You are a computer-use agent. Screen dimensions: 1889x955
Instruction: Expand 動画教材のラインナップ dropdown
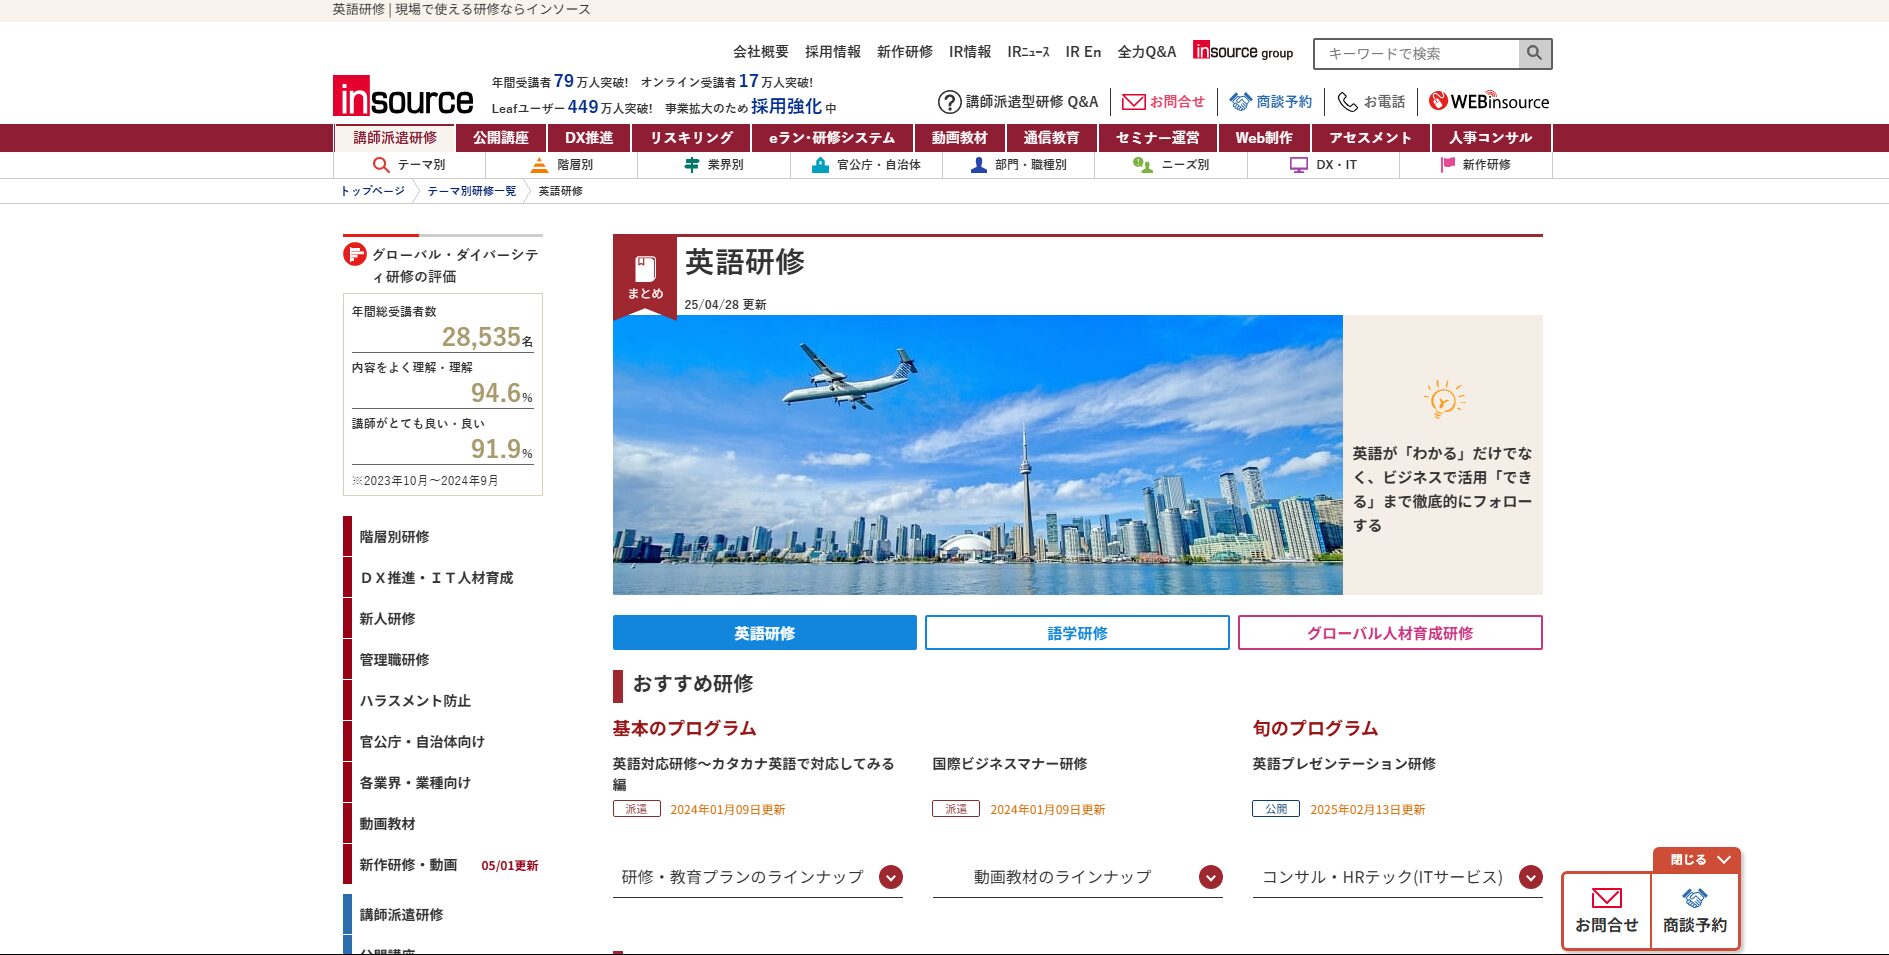[x=1210, y=877]
